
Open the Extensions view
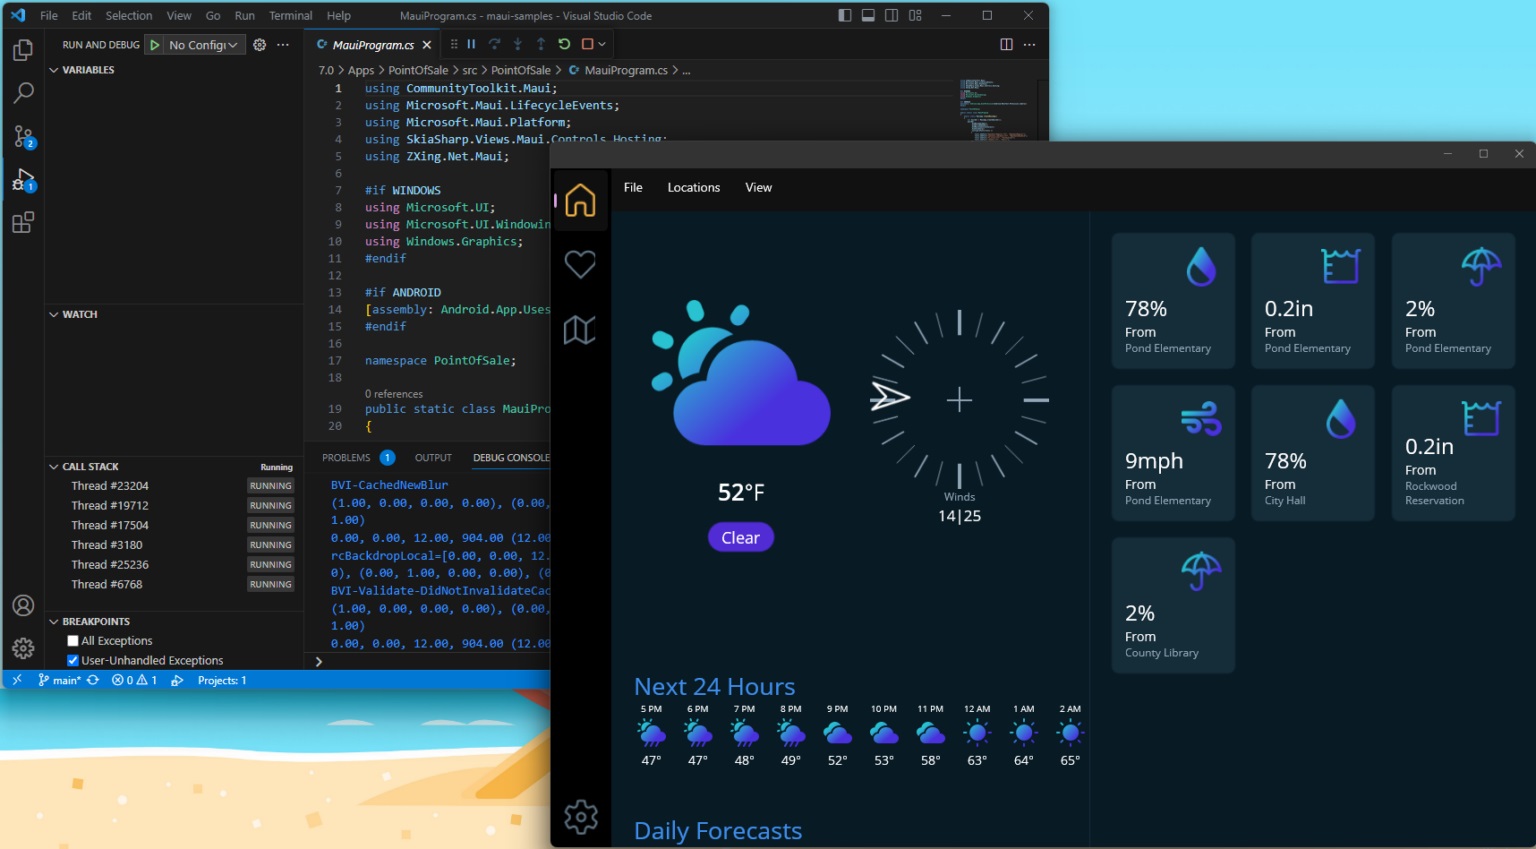(x=23, y=222)
